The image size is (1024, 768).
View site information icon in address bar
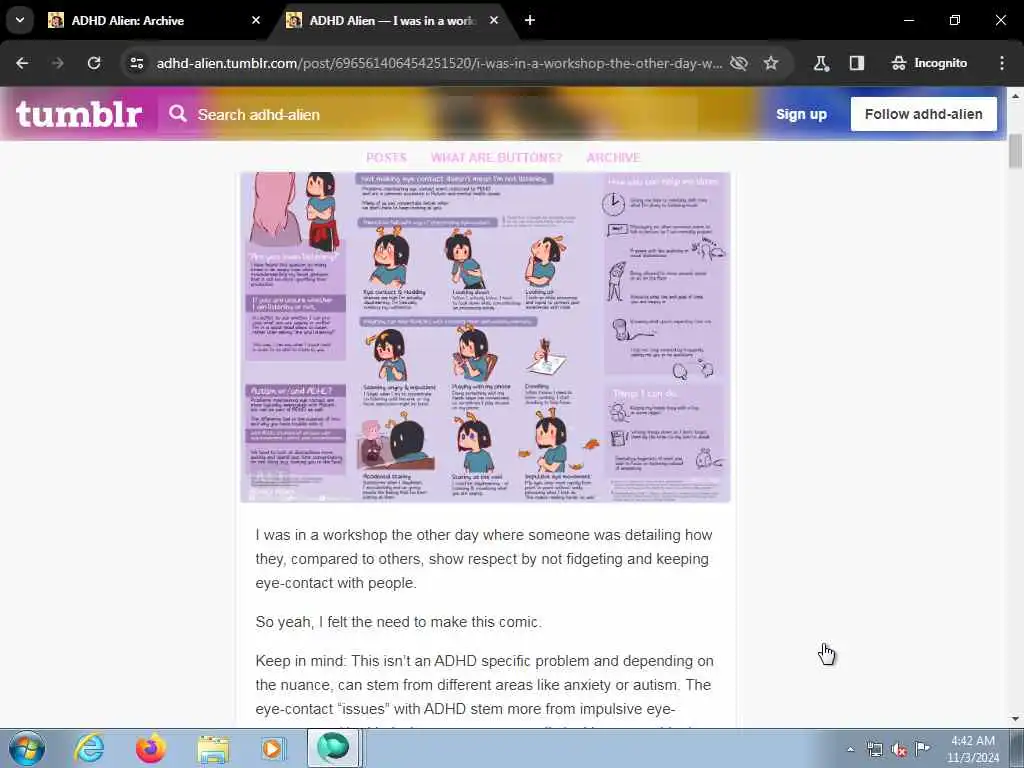click(x=136, y=63)
